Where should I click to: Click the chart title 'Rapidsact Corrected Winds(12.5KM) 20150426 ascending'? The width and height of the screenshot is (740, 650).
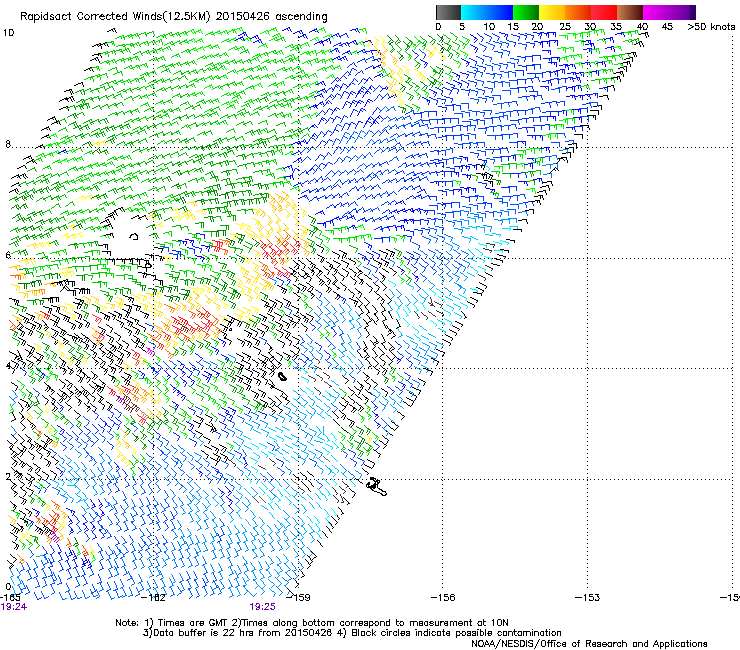(x=174, y=16)
